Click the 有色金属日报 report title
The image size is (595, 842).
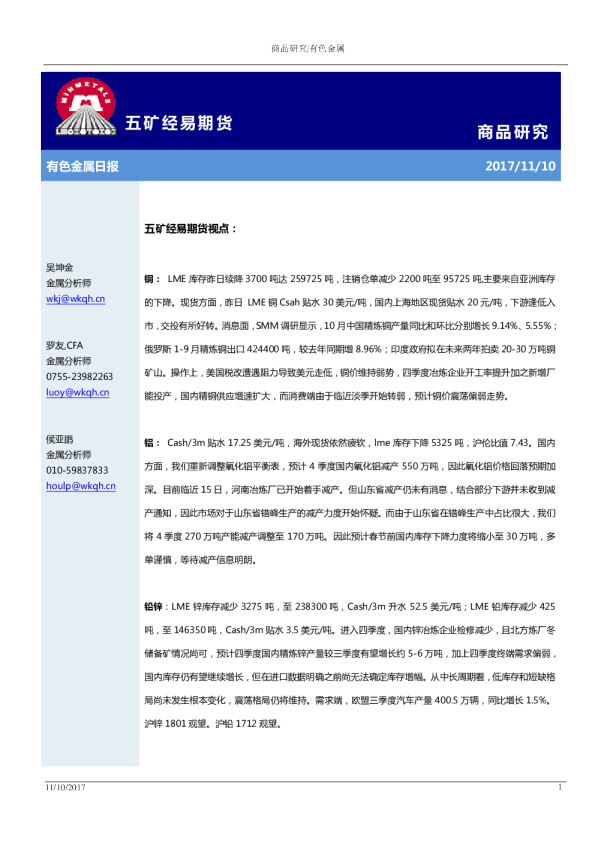[82, 166]
